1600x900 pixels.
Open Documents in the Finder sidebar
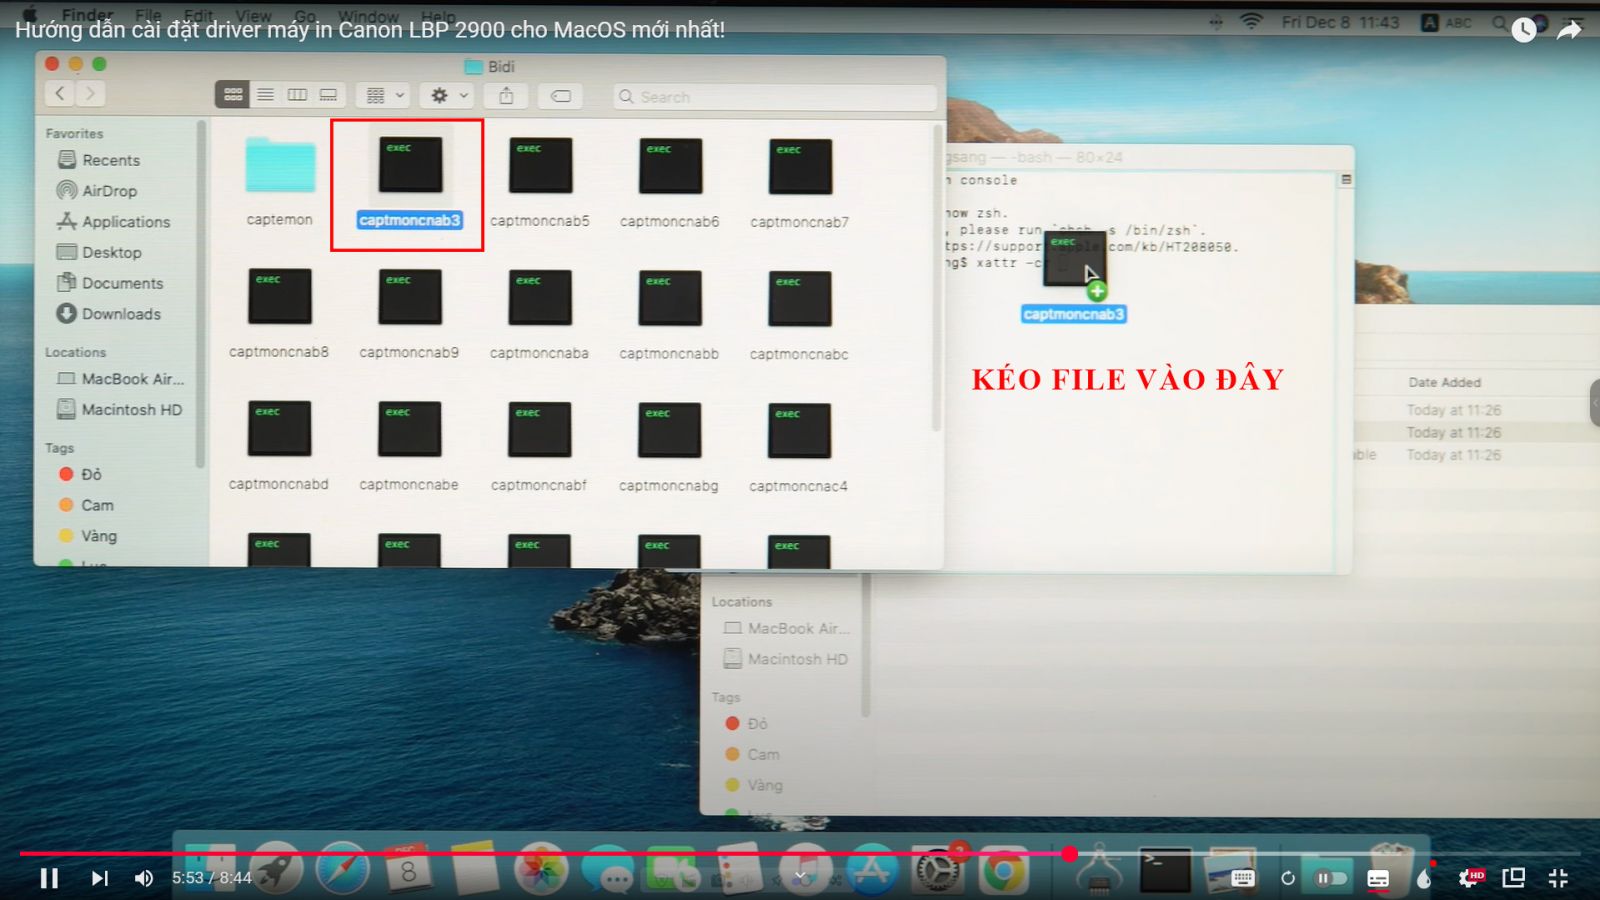pyautogui.click(x=110, y=283)
